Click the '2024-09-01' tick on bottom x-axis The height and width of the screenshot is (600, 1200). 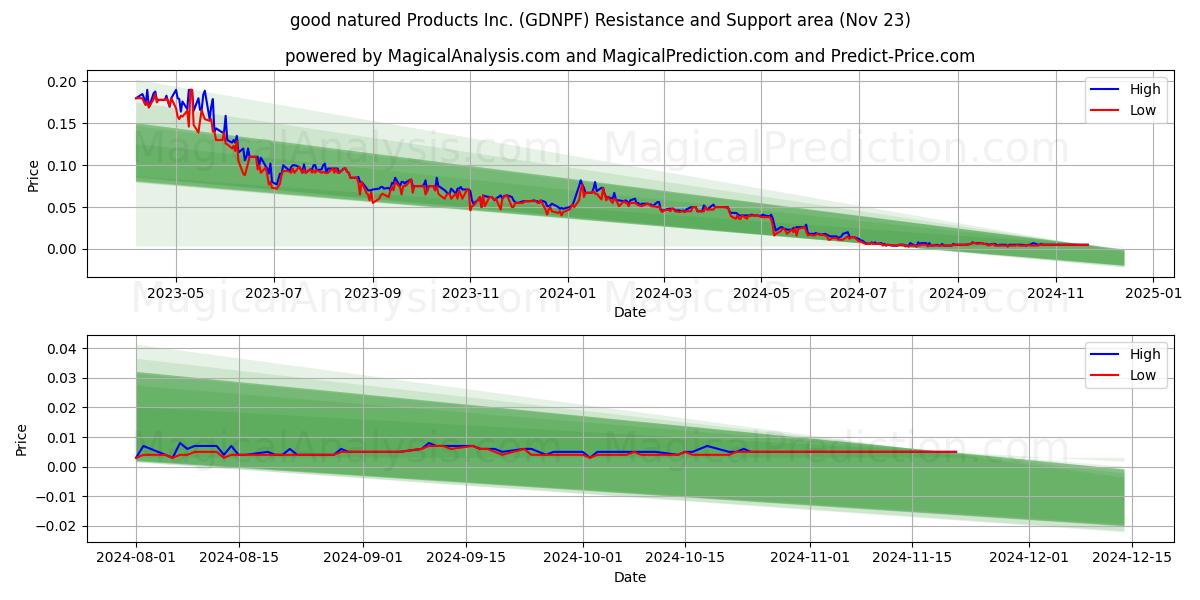[364, 558]
